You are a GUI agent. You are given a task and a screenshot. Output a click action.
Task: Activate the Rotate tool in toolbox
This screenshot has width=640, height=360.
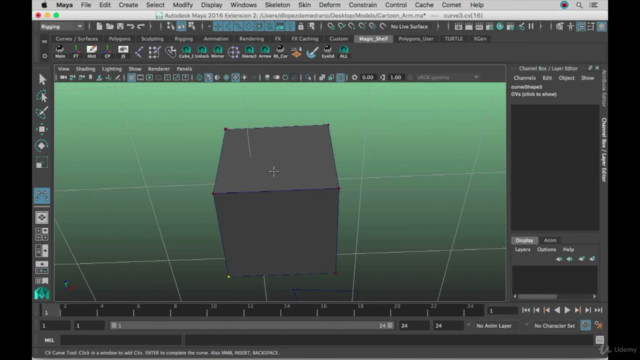click(x=42, y=146)
